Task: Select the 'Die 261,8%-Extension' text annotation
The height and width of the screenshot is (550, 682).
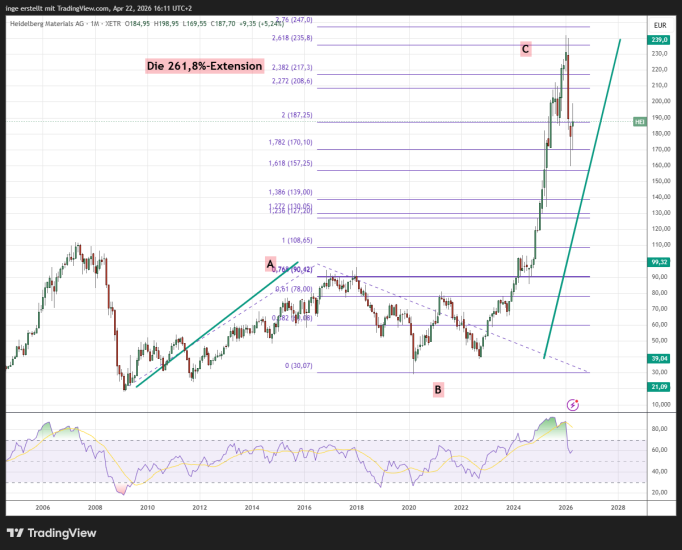Action: 205,66
